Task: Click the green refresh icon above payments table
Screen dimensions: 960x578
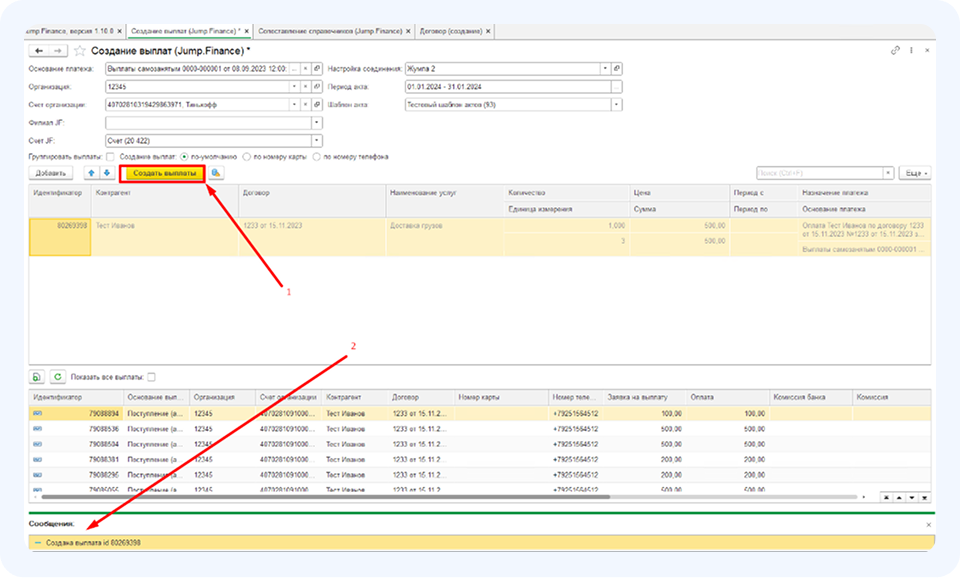Action: pyautogui.click(x=57, y=377)
